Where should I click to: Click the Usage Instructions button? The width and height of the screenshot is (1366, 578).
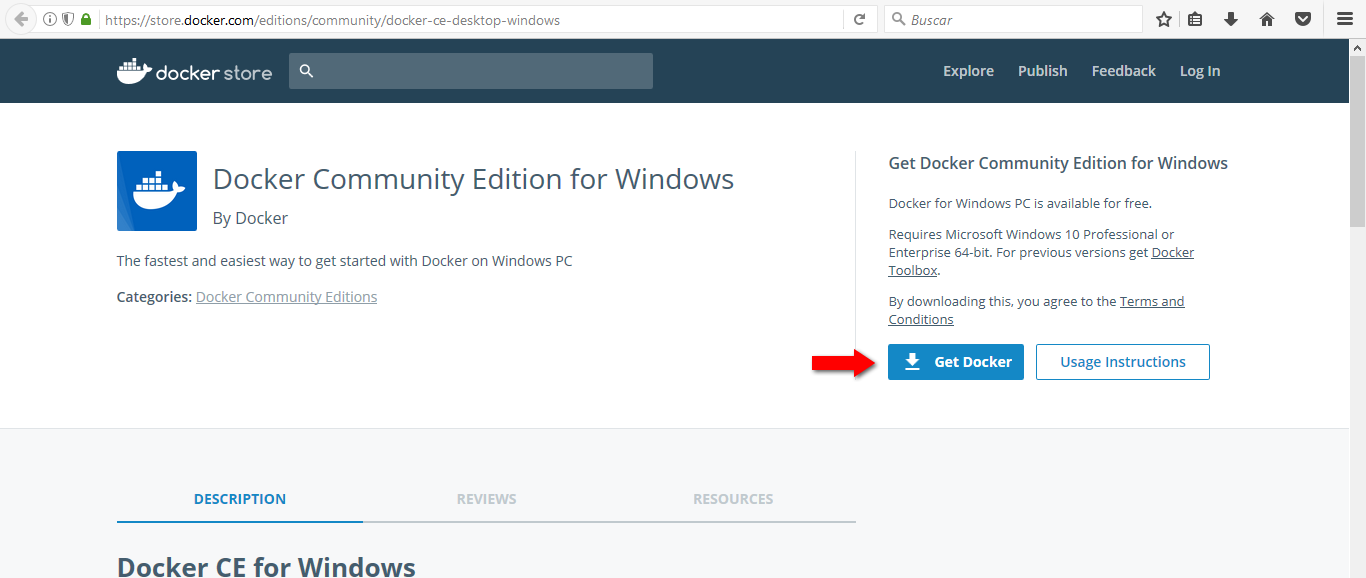point(1123,362)
